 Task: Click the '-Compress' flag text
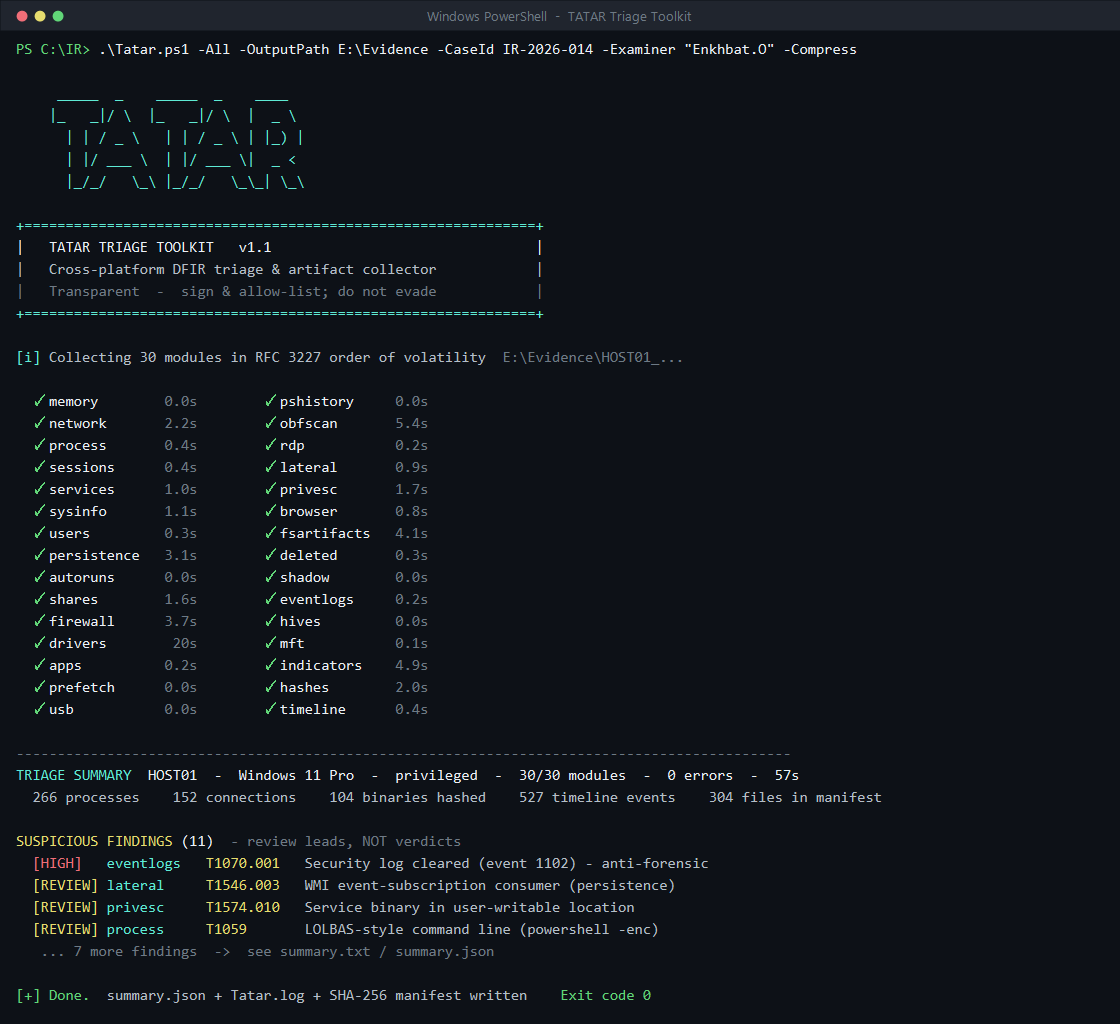(820, 49)
